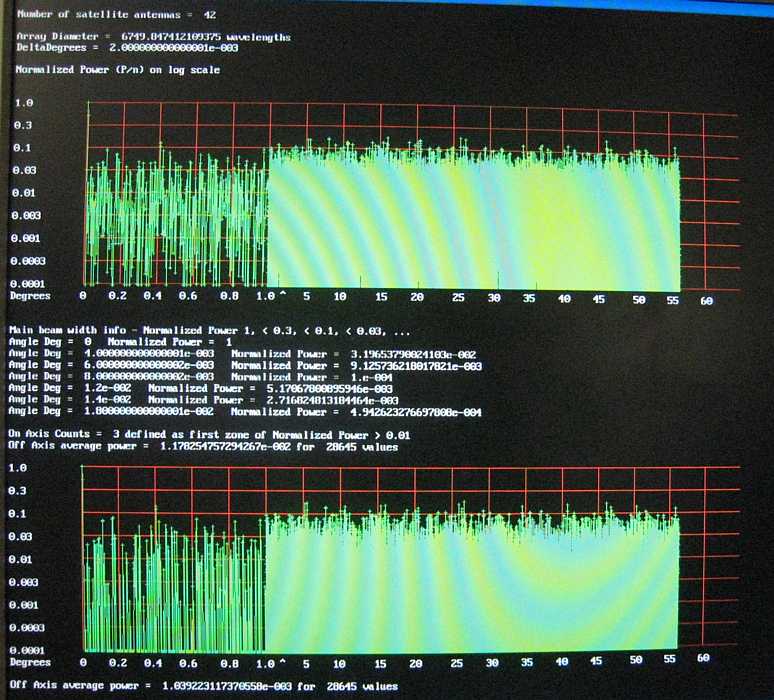Click the power value '9.125736218017821e-003'
The image size is (774, 700).
pos(416,366)
